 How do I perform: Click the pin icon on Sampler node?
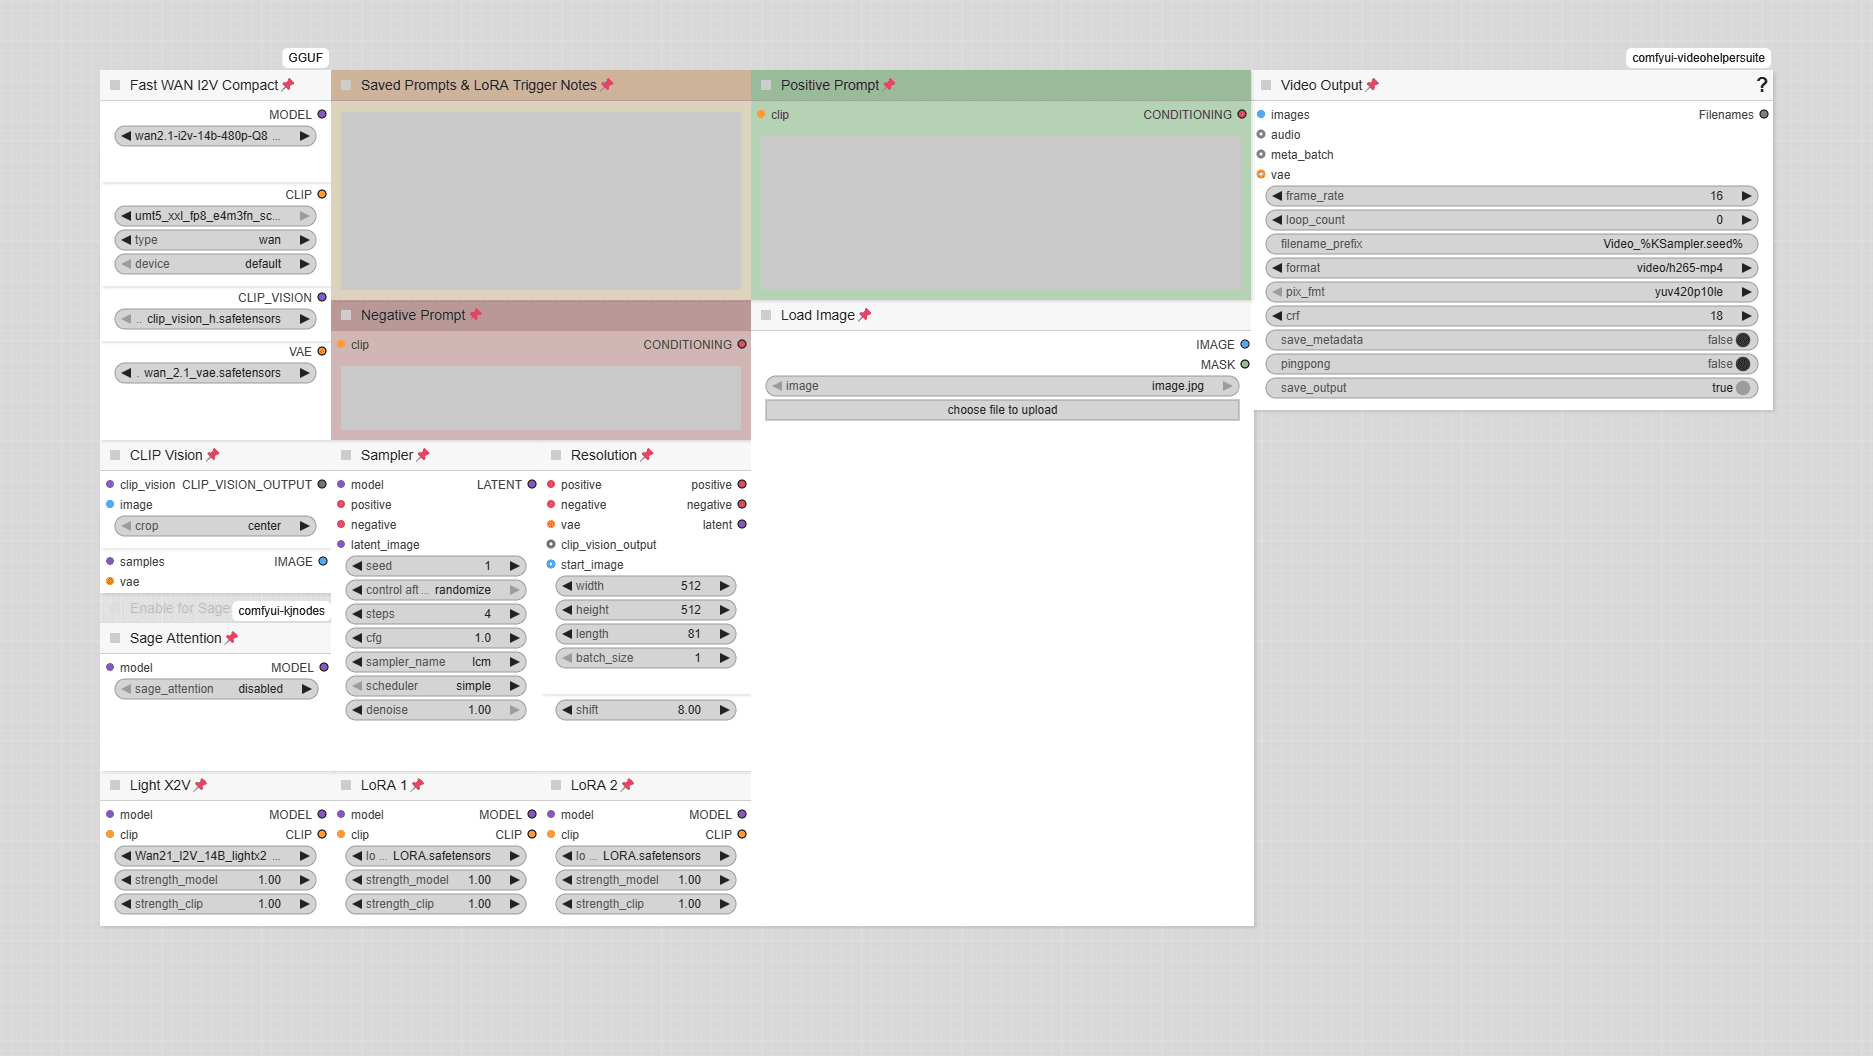point(423,455)
